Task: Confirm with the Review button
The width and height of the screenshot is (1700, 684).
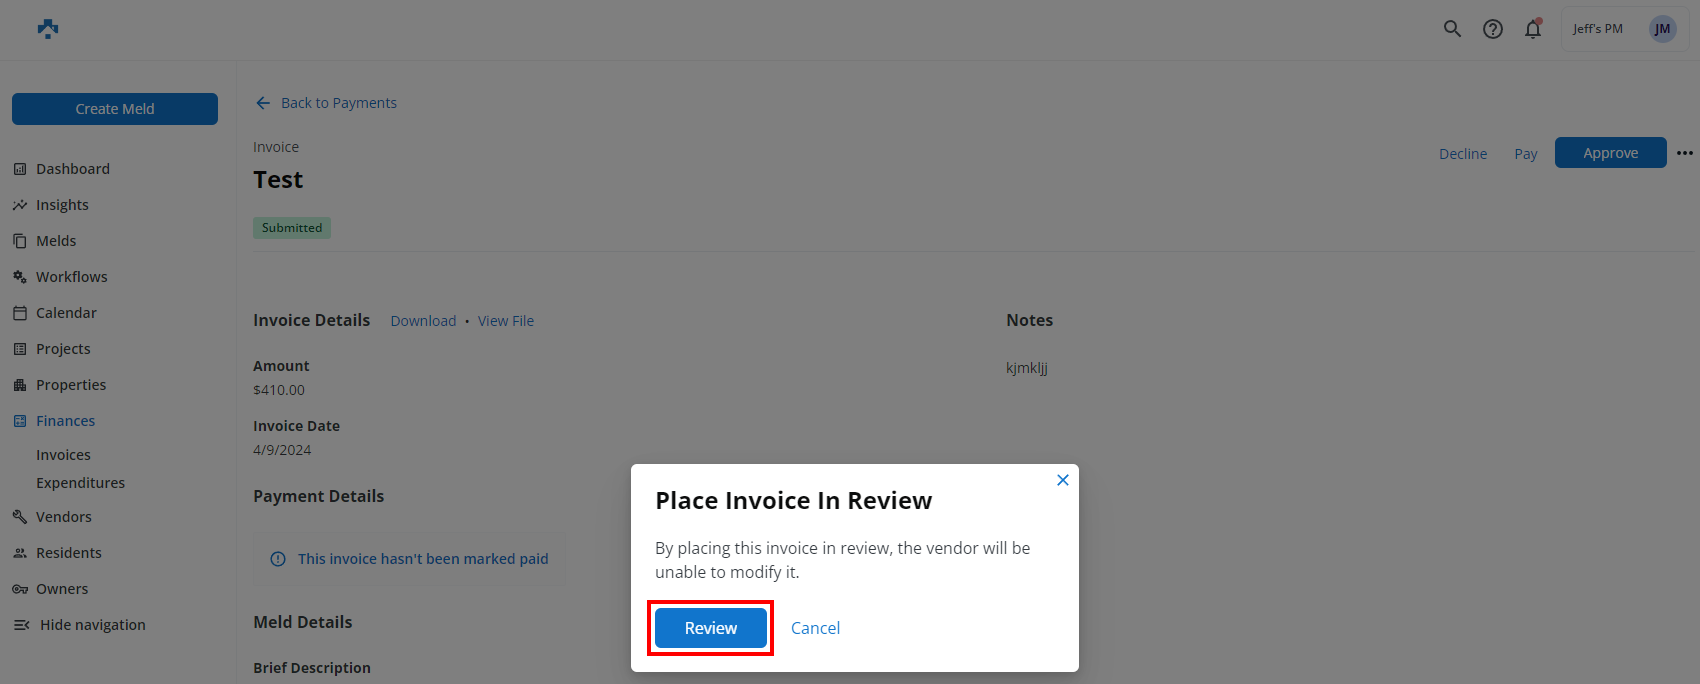Action: pyautogui.click(x=710, y=628)
